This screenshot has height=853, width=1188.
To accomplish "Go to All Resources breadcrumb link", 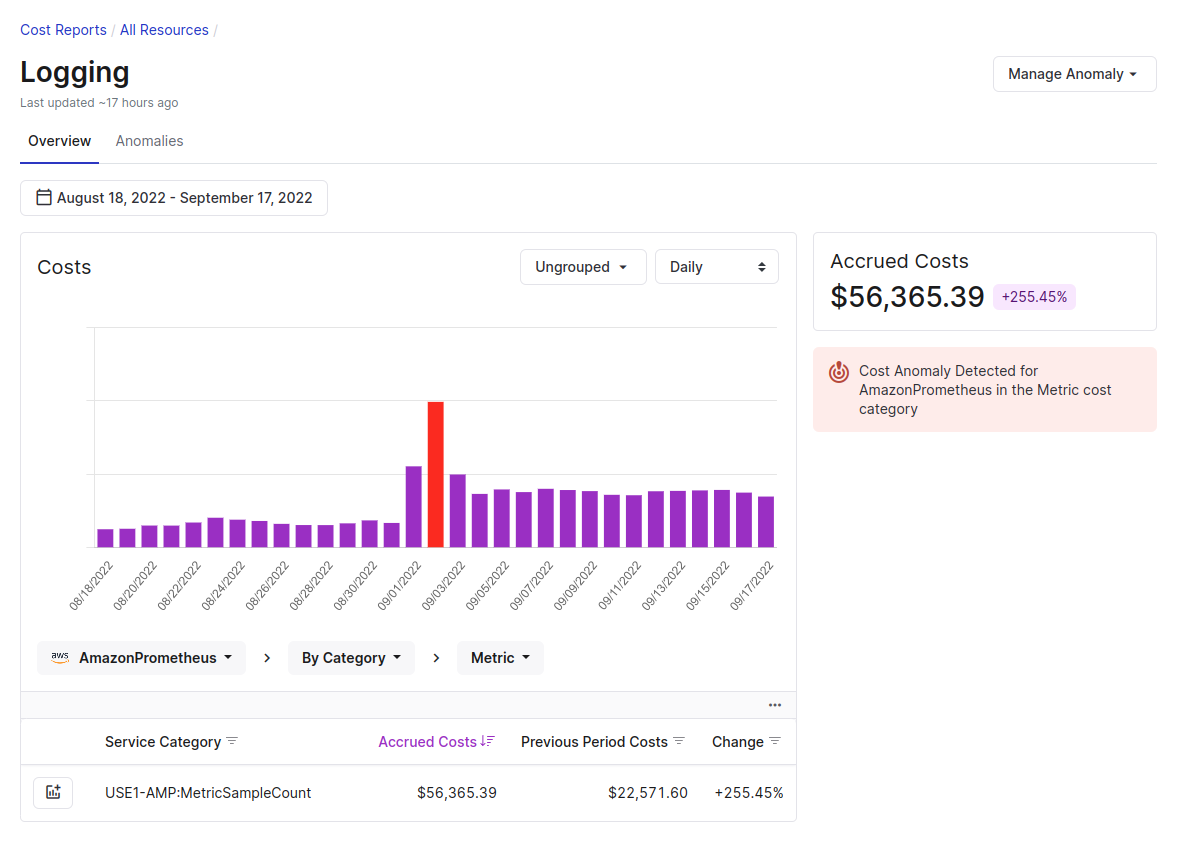I will (x=164, y=30).
